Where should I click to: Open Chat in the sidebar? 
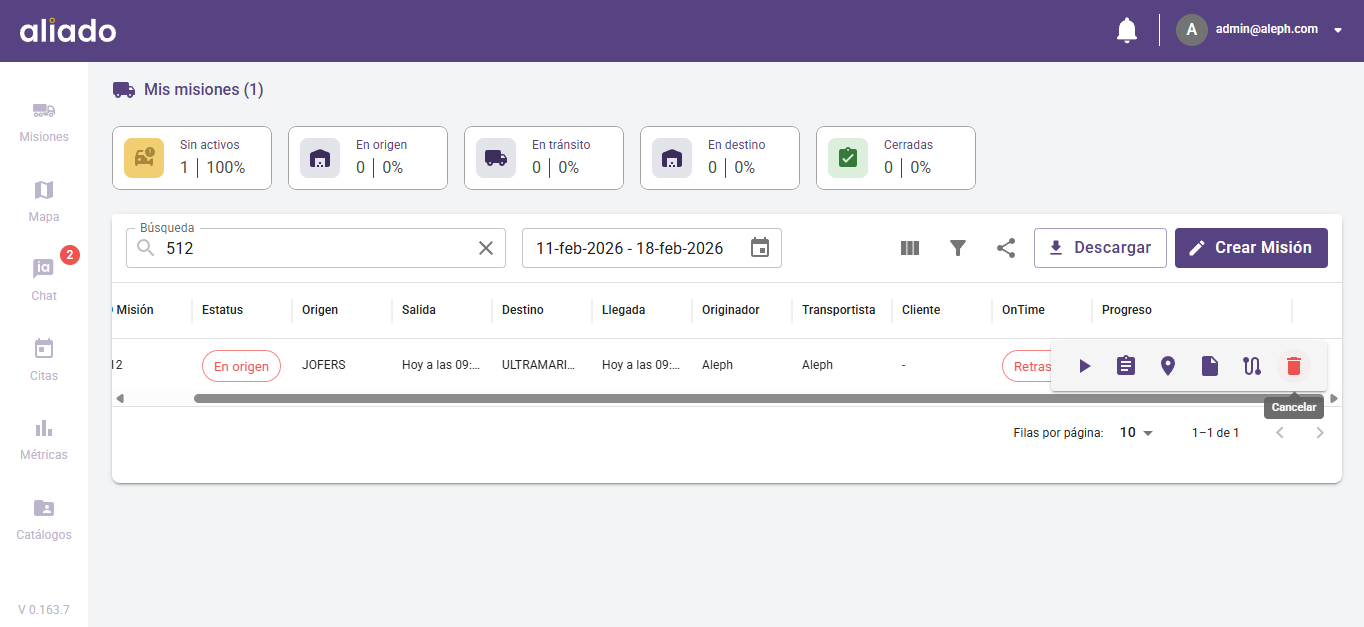tap(43, 280)
